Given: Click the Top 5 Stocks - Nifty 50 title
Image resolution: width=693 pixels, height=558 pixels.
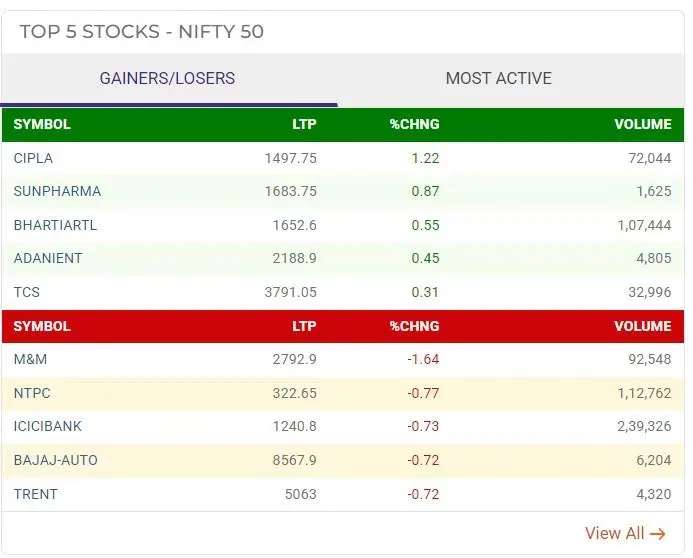Looking at the screenshot, I should click(141, 32).
